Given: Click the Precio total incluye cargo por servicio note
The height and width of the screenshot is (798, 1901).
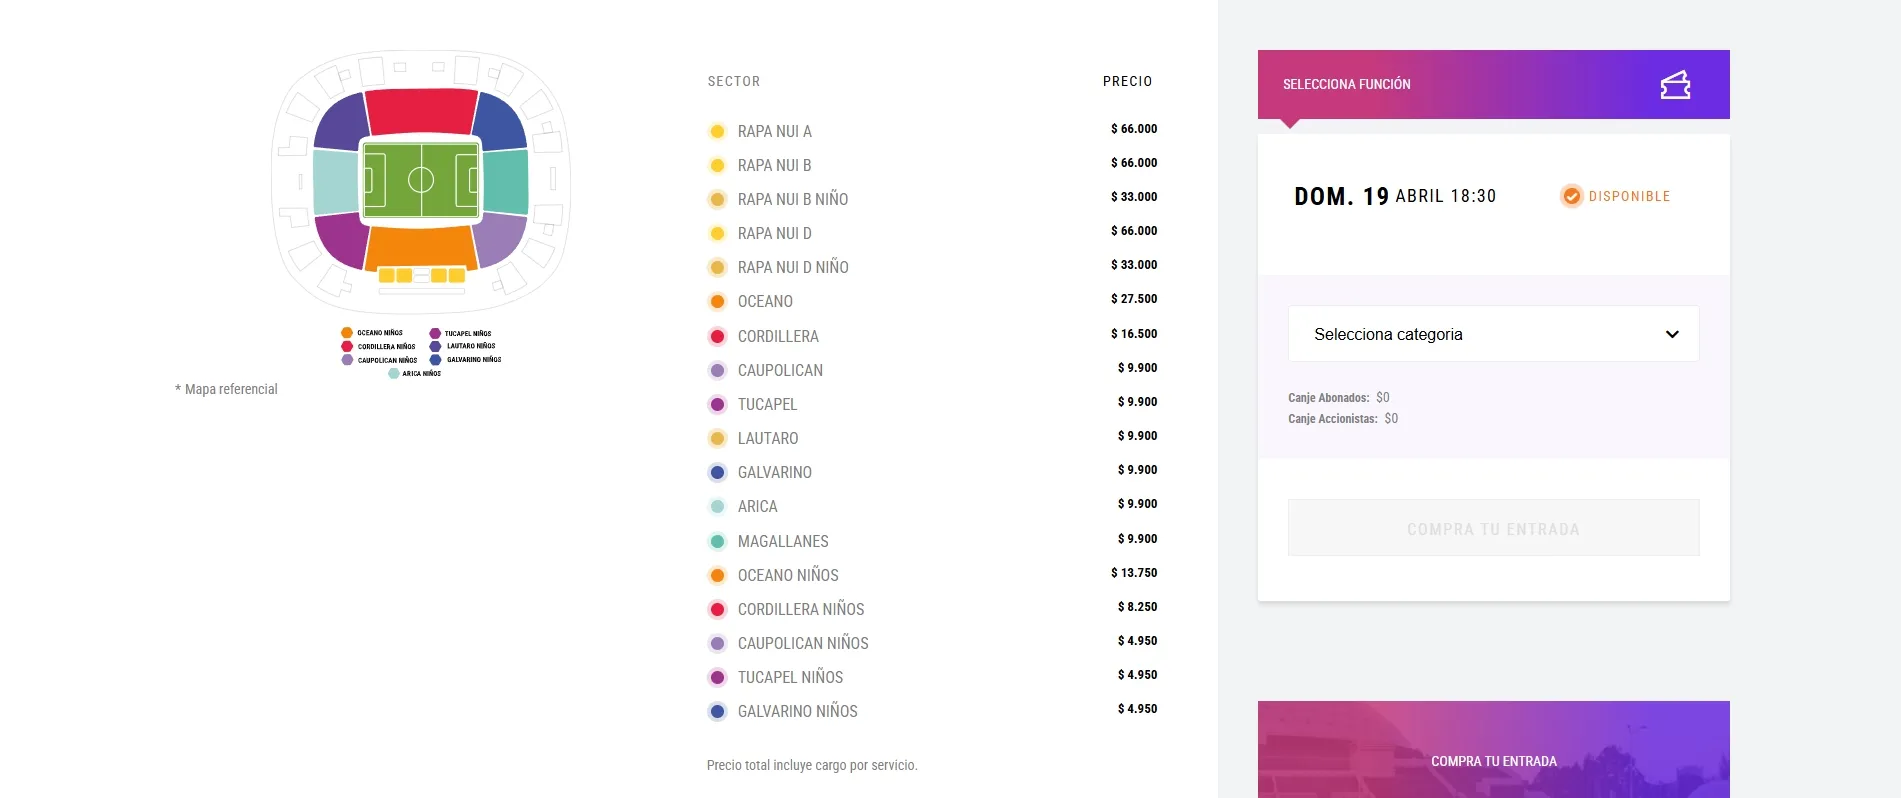Looking at the screenshot, I should click(x=812, y=765).
